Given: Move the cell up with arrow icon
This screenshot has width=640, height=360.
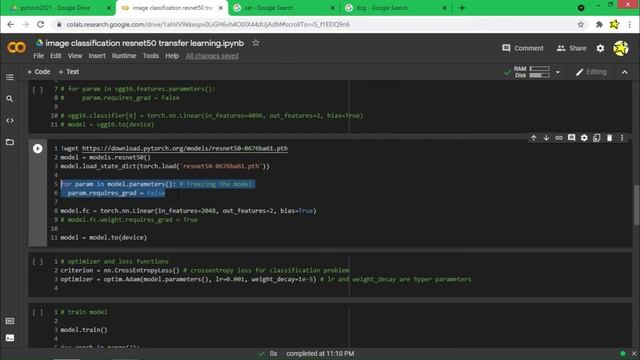Looking at the screenshot, I should (533, 138).
